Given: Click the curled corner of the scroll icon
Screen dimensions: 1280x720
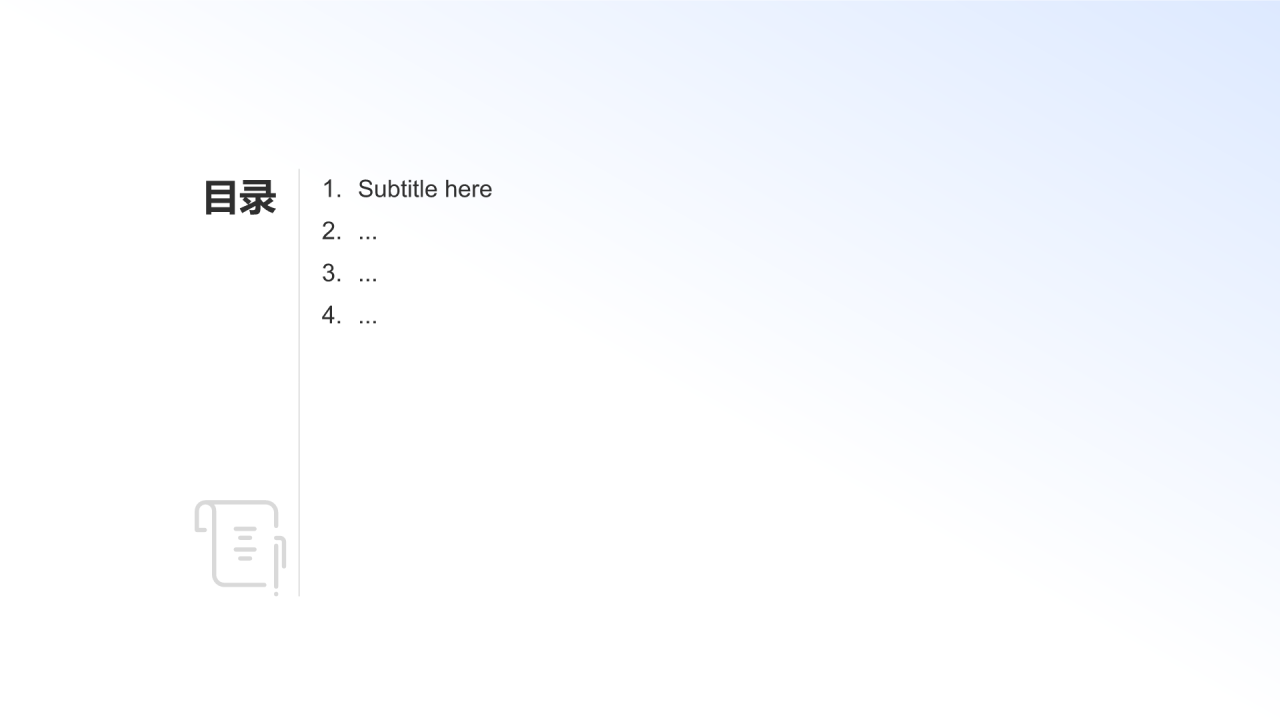Looking at the screenshot, I should point(204,517).
